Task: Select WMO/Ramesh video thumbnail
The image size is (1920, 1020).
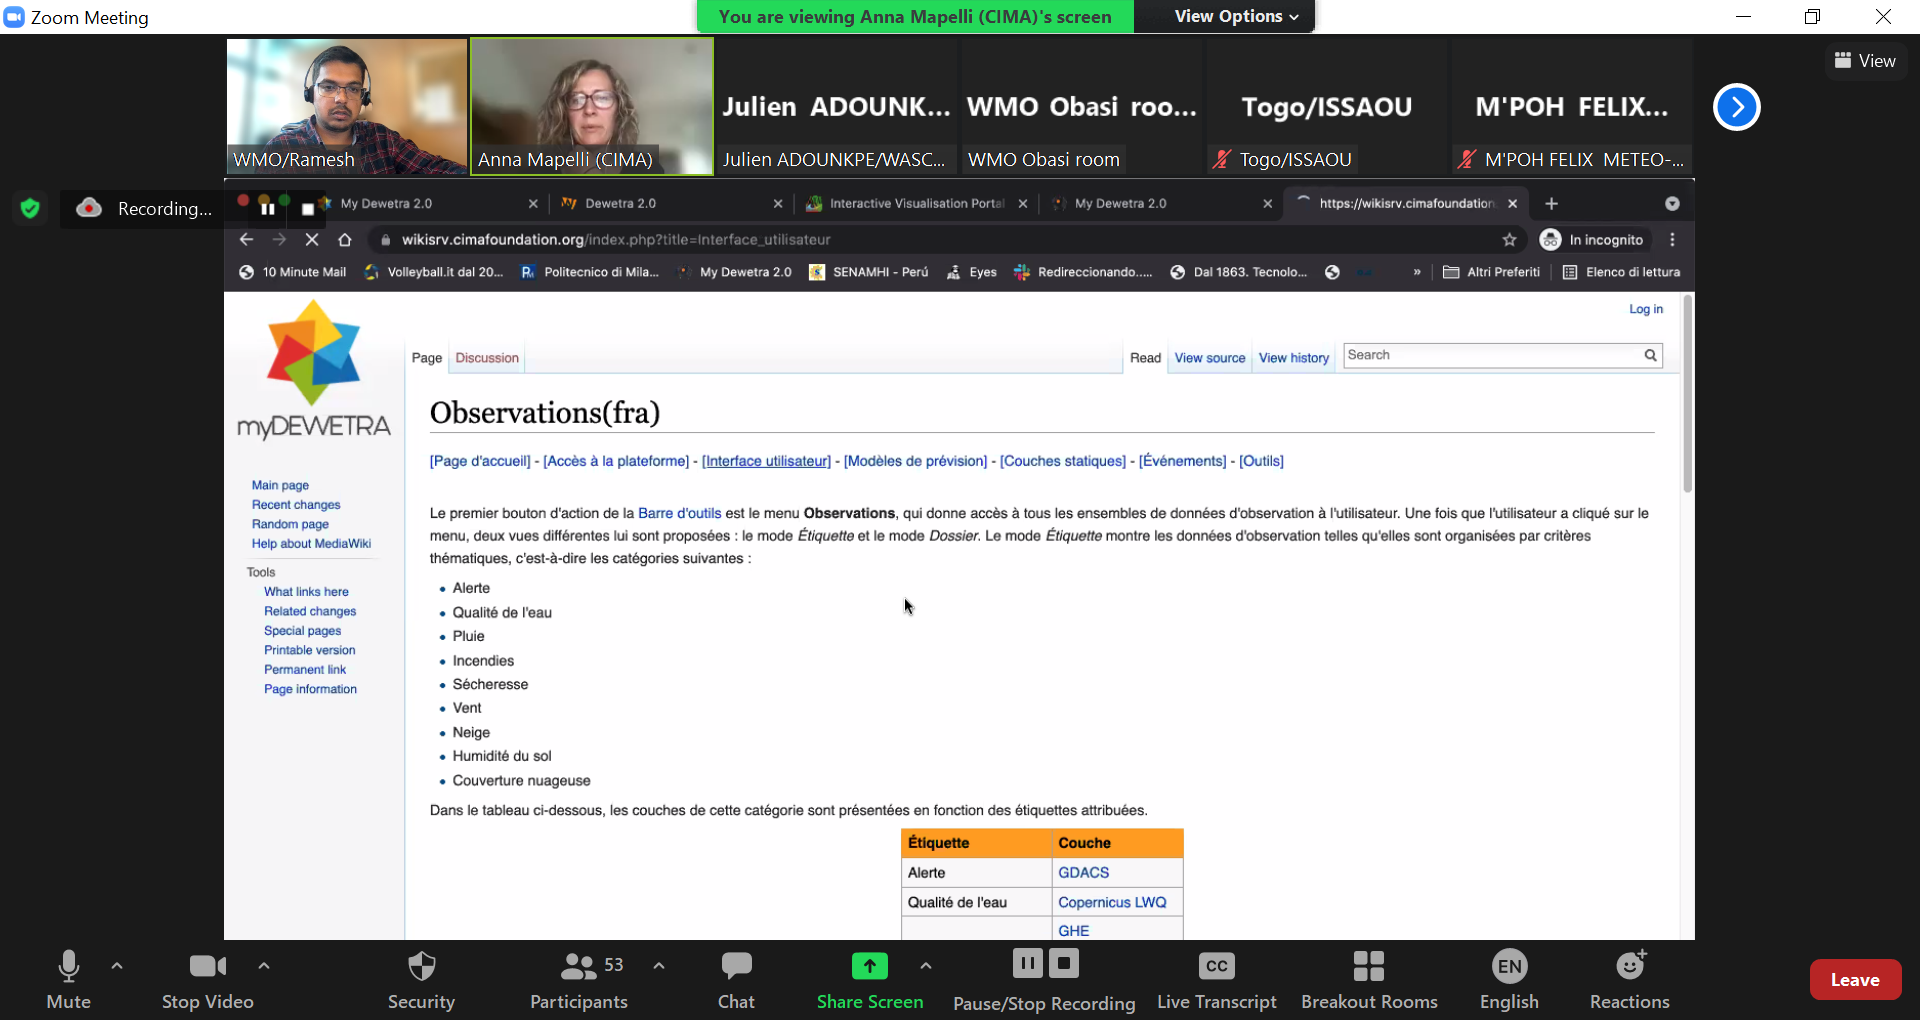Action: point(347,106)
